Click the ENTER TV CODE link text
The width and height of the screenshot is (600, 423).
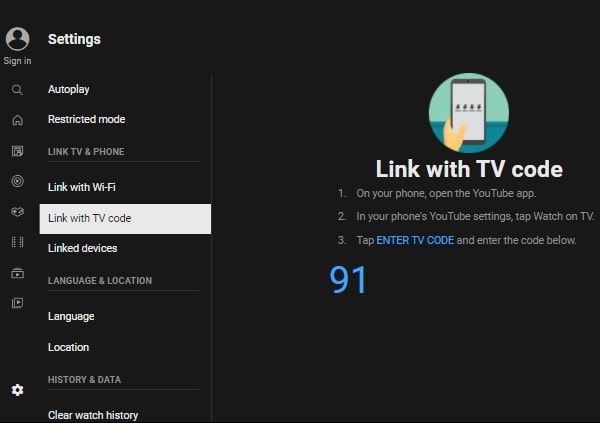coord(415,240)
